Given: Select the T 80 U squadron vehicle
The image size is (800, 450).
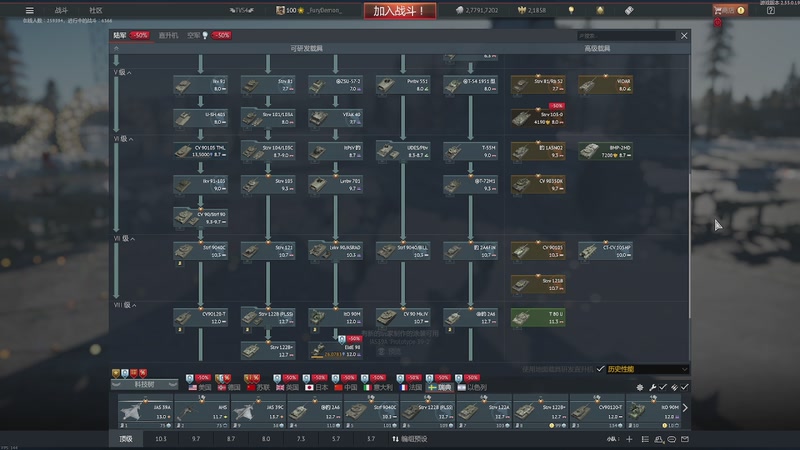Looking at the screenshot, I should (x=538, y=317).
